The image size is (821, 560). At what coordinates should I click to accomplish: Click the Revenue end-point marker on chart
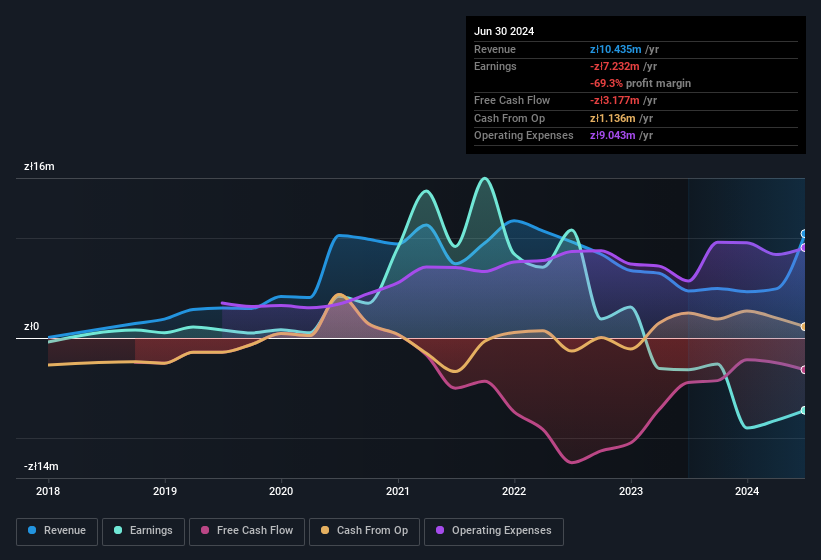click(804, 234)
